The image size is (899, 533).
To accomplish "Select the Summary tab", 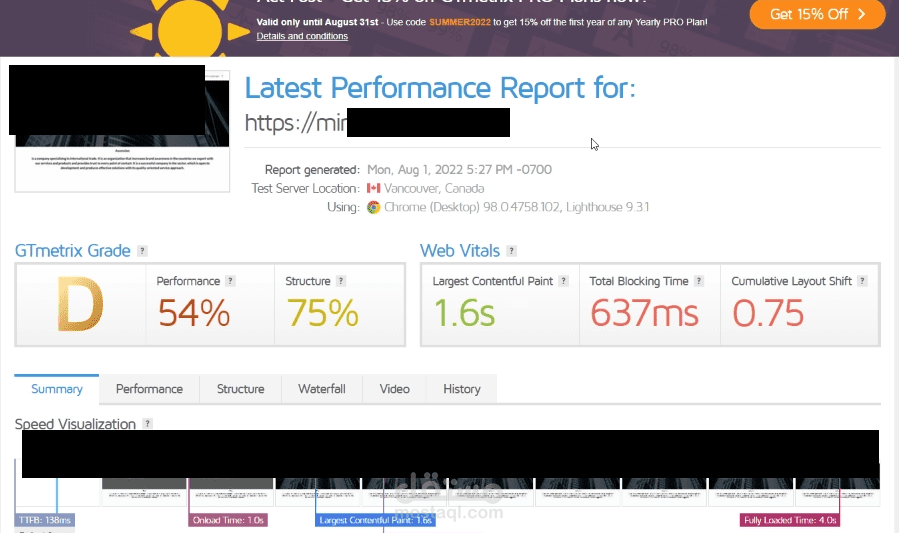I will click(57, 389).
